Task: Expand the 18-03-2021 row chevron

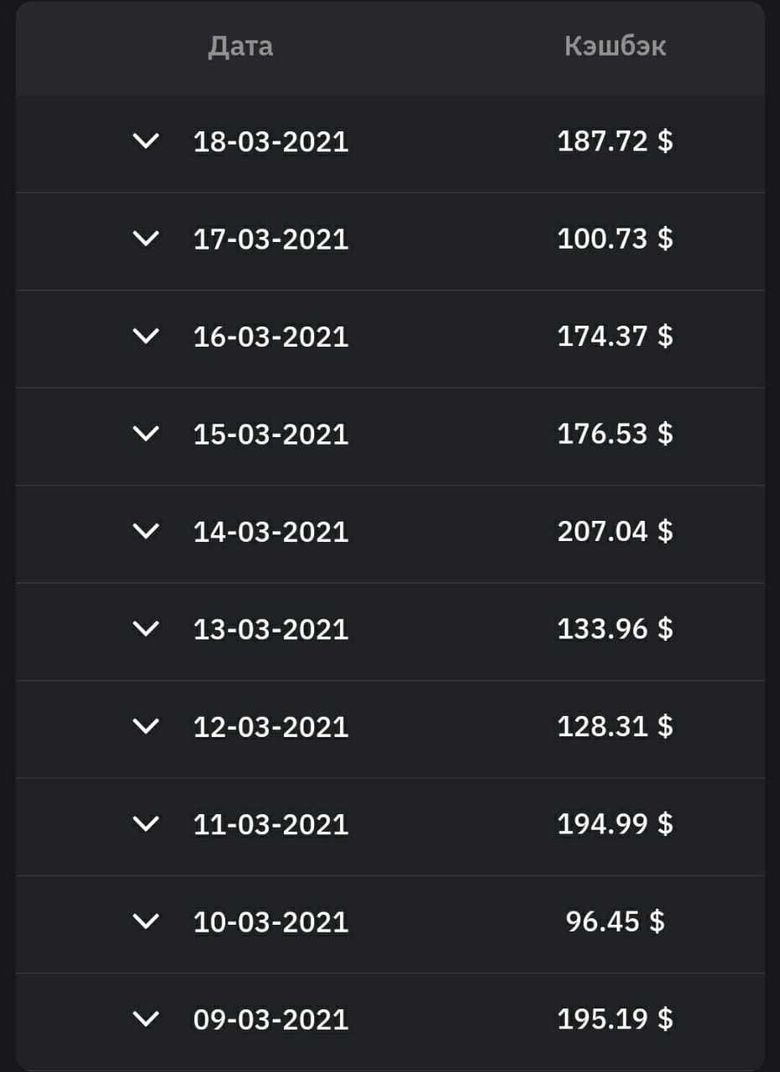Action: (x=146, y=141)
